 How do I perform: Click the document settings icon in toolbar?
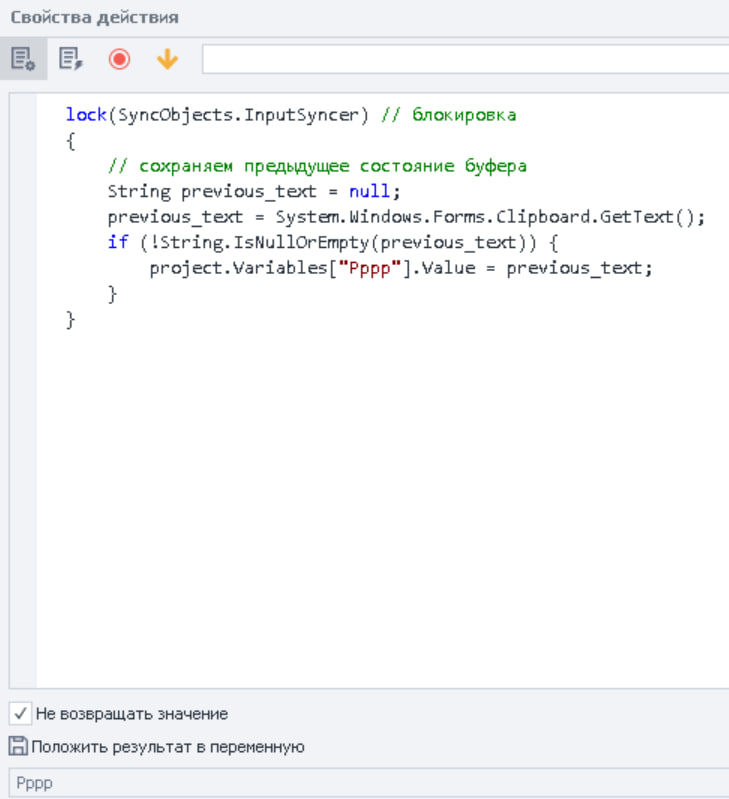pyautogui.click(x=22, y=59)
